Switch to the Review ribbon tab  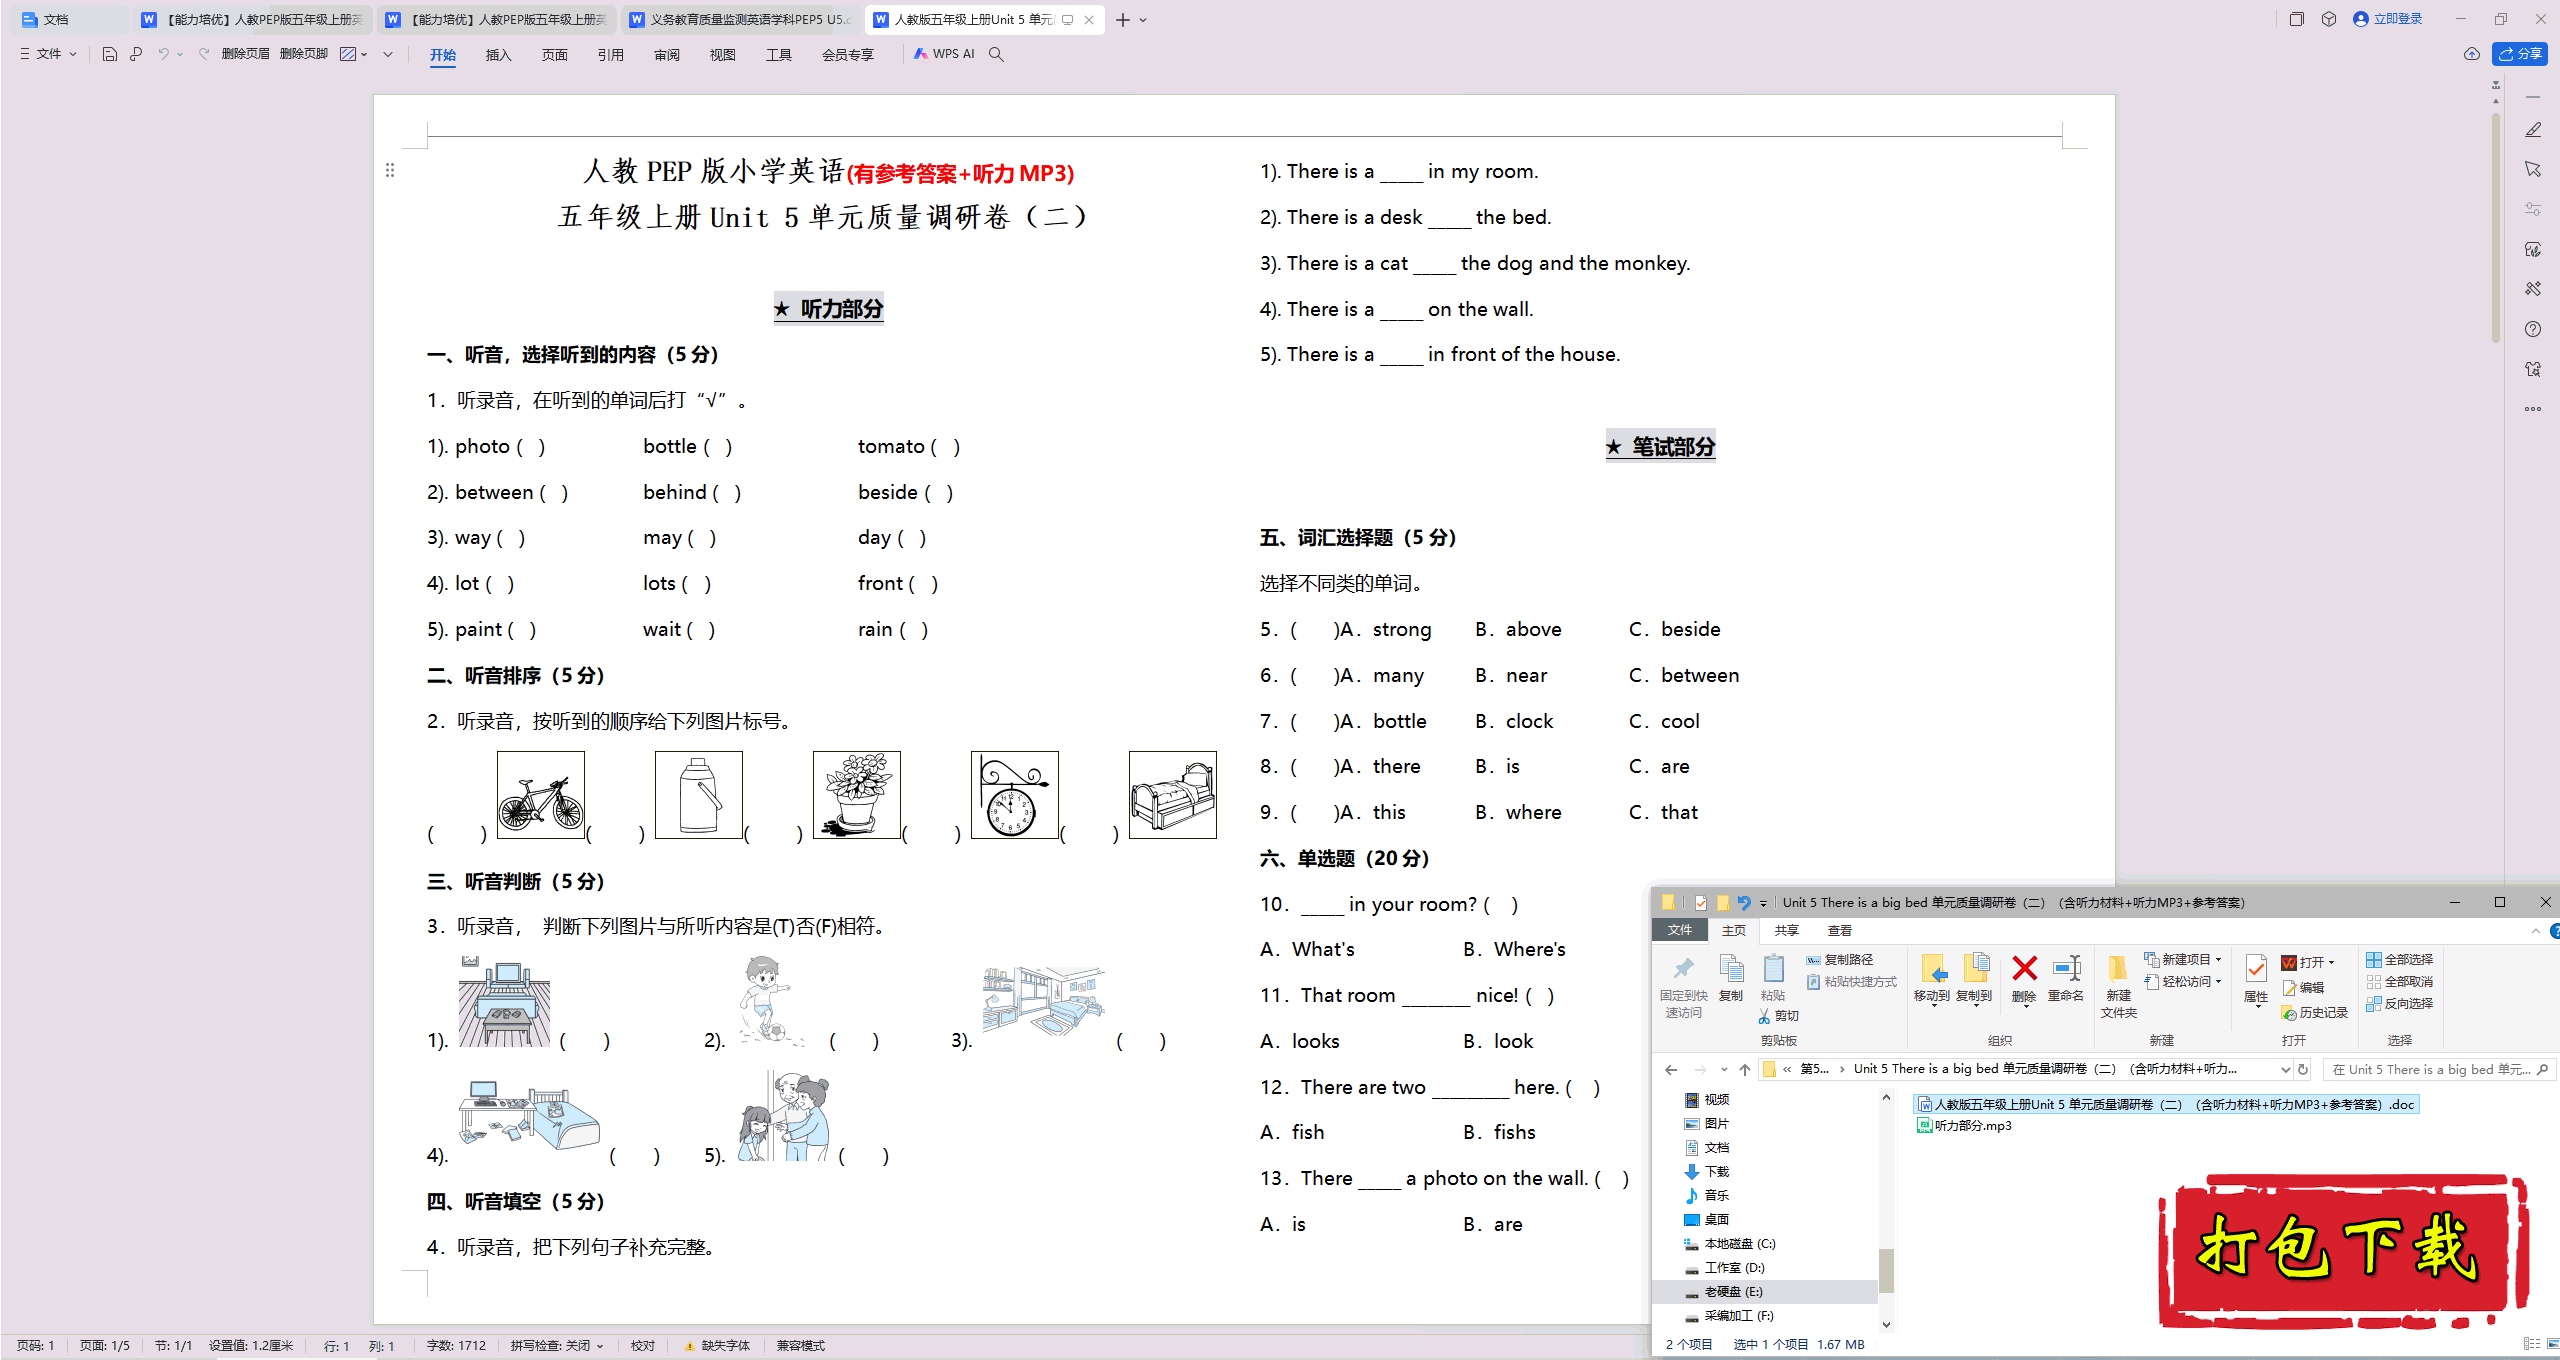(667, 55)
